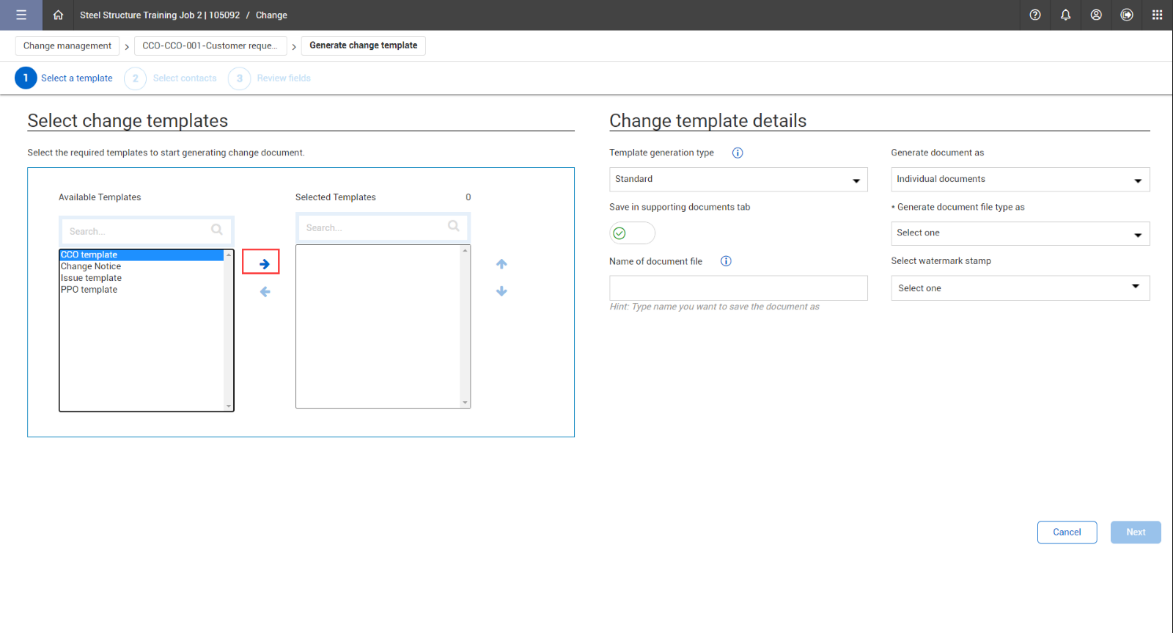Go to Change management breadcrumb
The height and width of the screenshot is (633, 1173).
(67, 46)
